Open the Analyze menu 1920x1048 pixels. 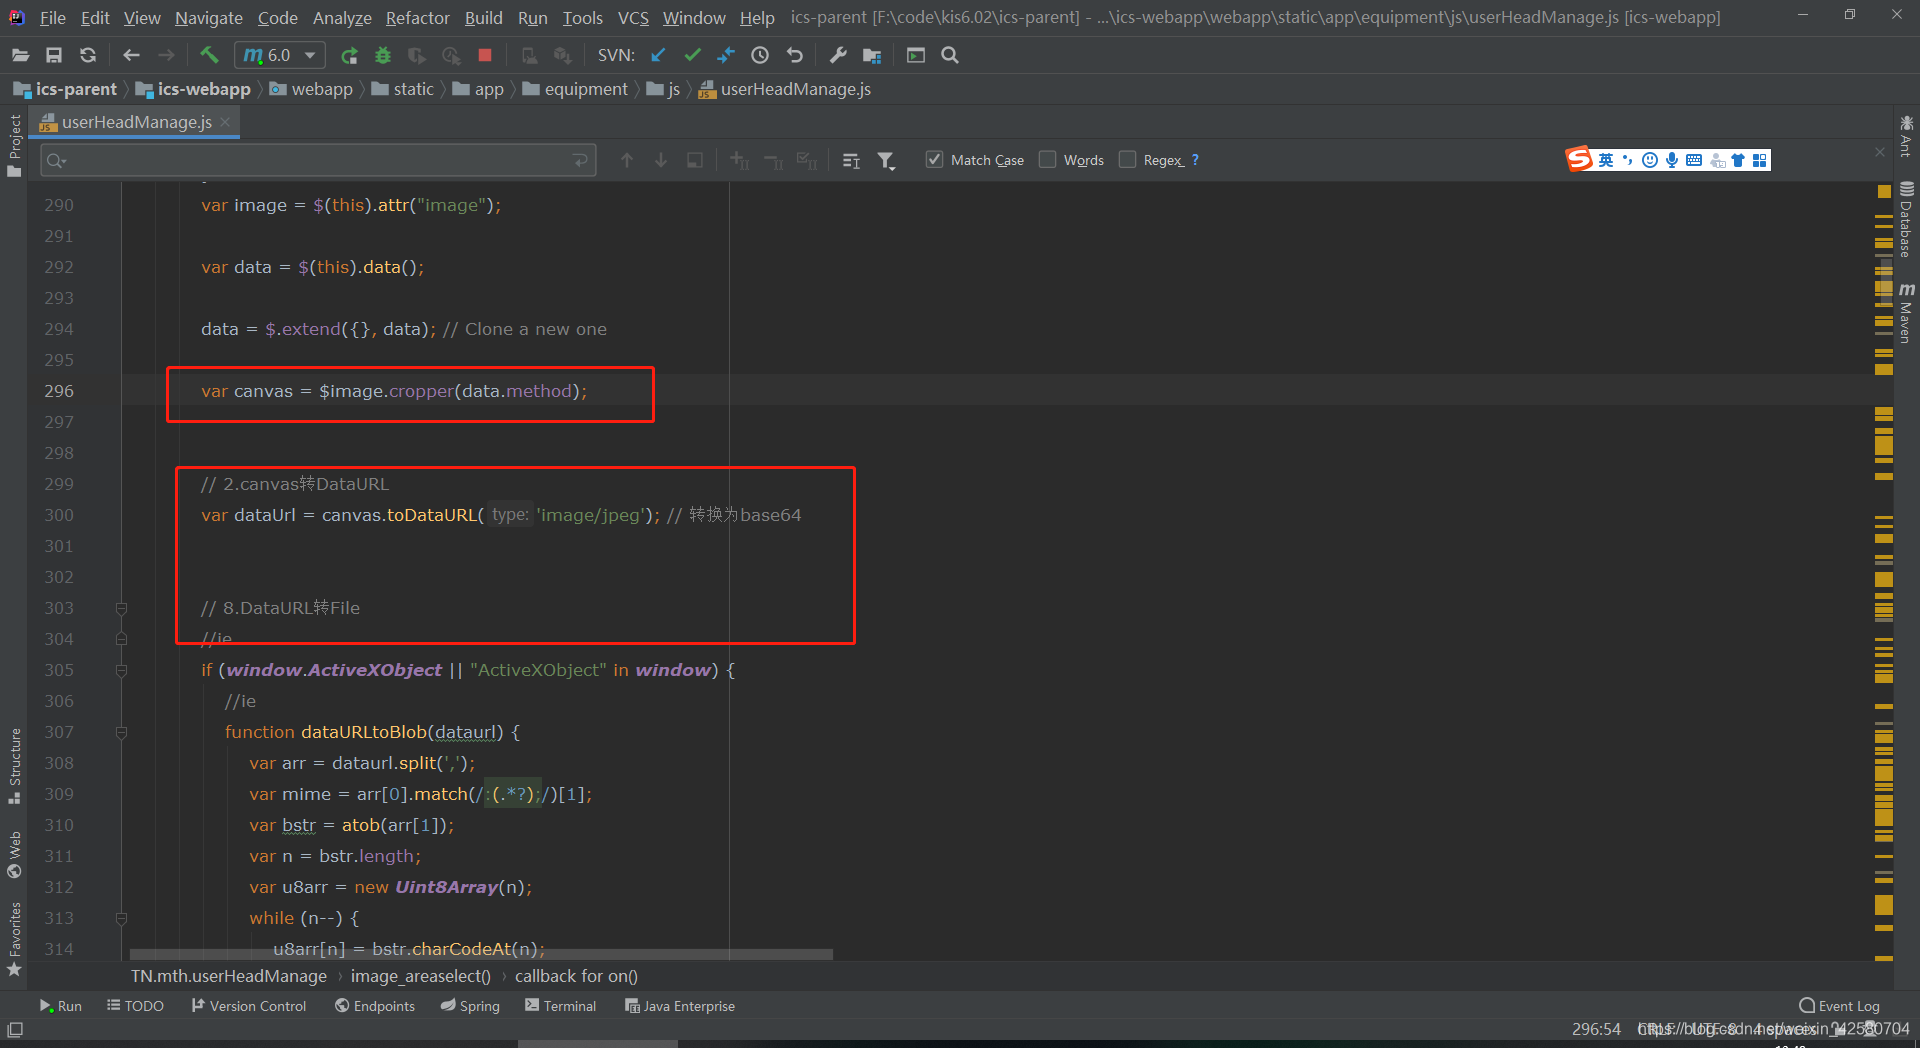tap(342, 18)
